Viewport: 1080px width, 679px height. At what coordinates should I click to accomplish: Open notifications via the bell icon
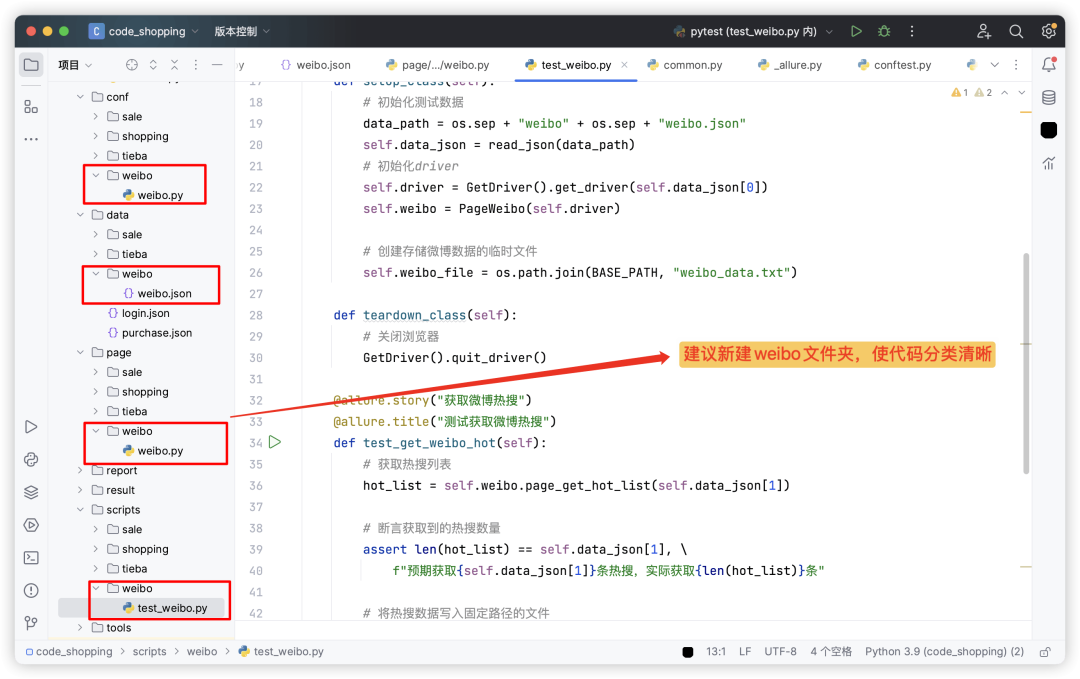pos(1048,63)
